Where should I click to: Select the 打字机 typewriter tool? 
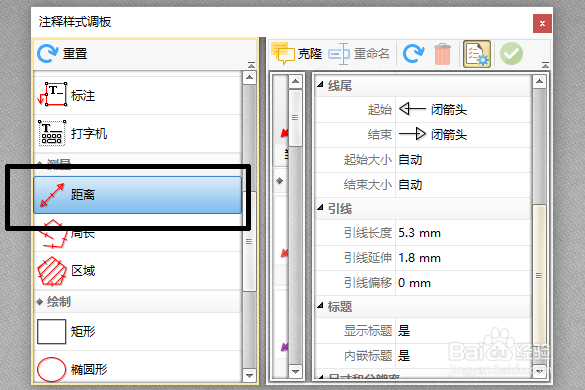click(138, 134)
